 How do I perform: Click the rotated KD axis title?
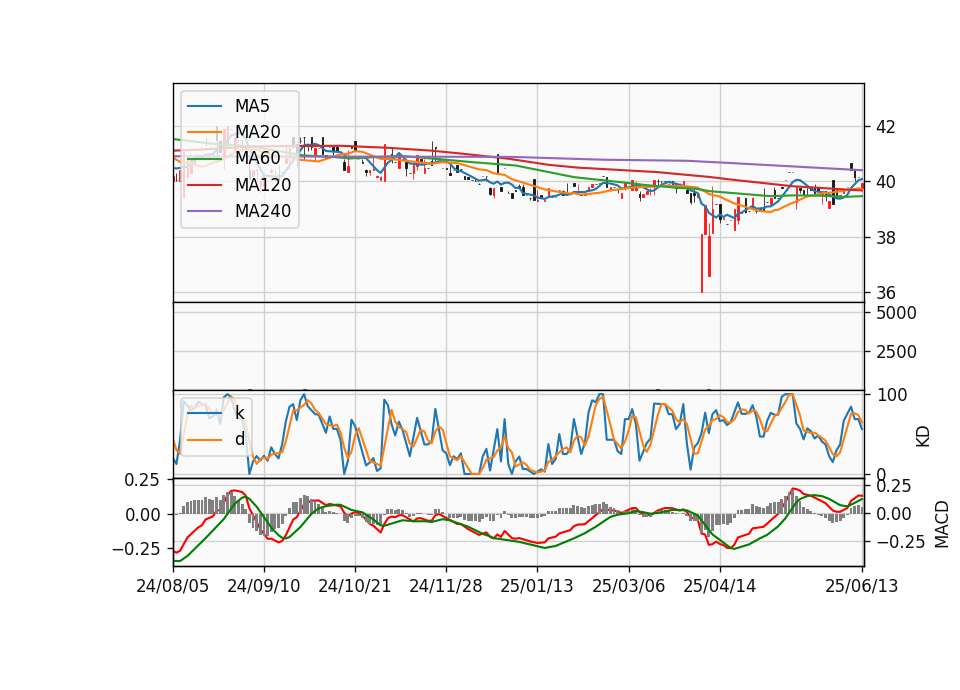(x=923, y=436)
